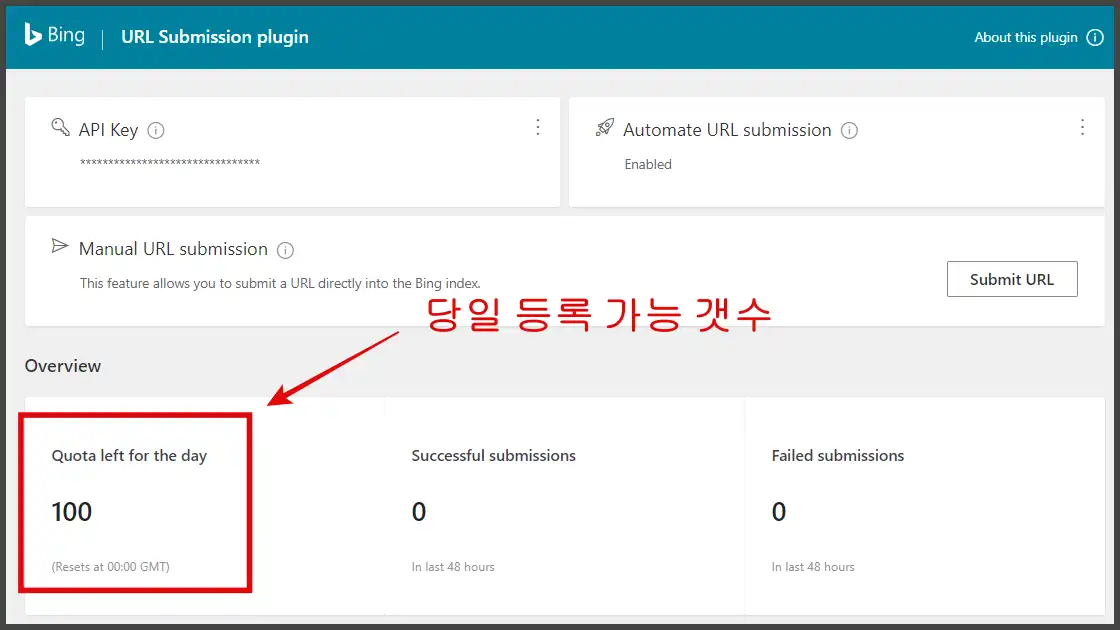
Task: Show info for Manual URL submission
Action: click(x=286, y=250)
